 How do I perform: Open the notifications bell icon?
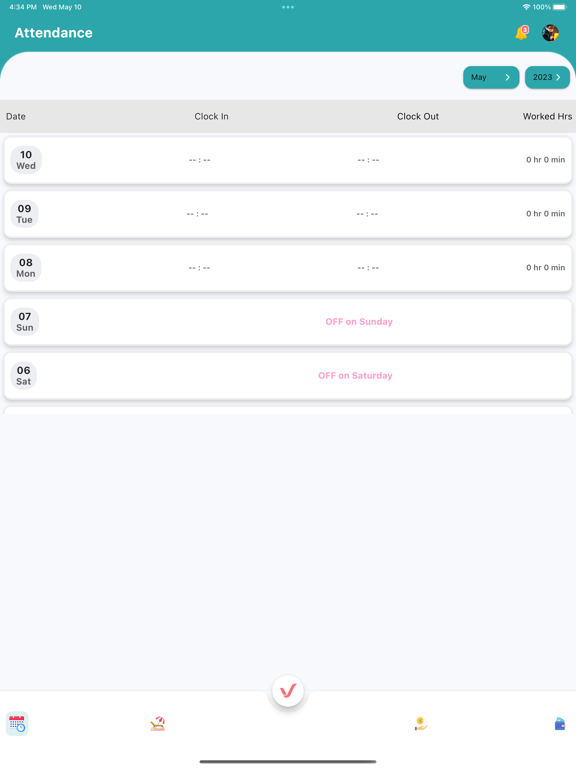pyautogui.click(x=522, y=33)
